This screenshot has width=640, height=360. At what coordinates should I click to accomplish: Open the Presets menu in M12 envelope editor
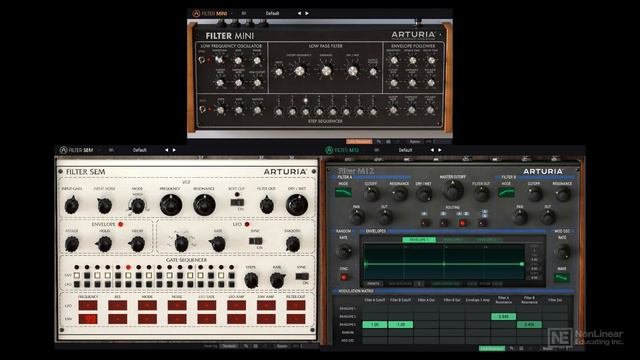[x=373, y=283]
